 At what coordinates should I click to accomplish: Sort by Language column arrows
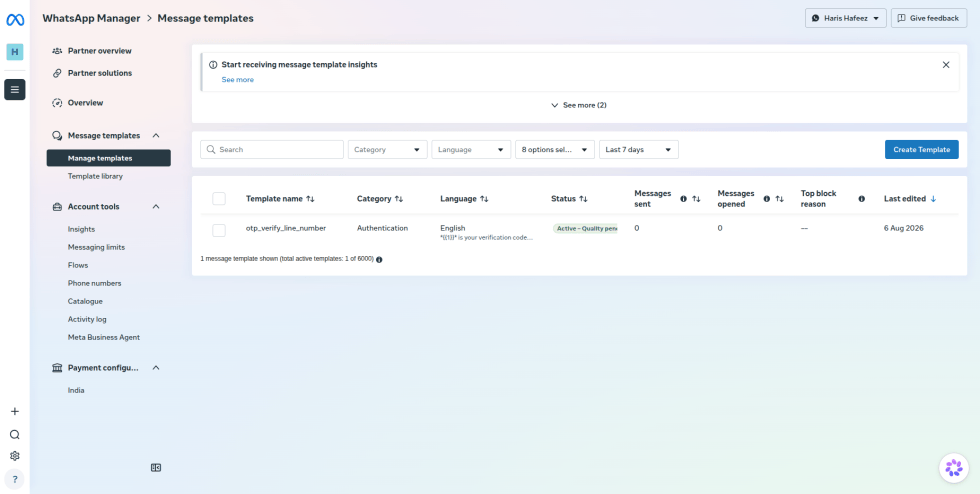[x=484, y=199]
